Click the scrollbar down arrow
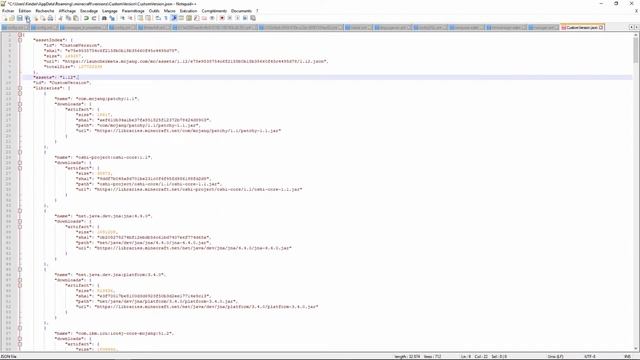This screenshot has height=360, width=640. (x=636, y=349)
